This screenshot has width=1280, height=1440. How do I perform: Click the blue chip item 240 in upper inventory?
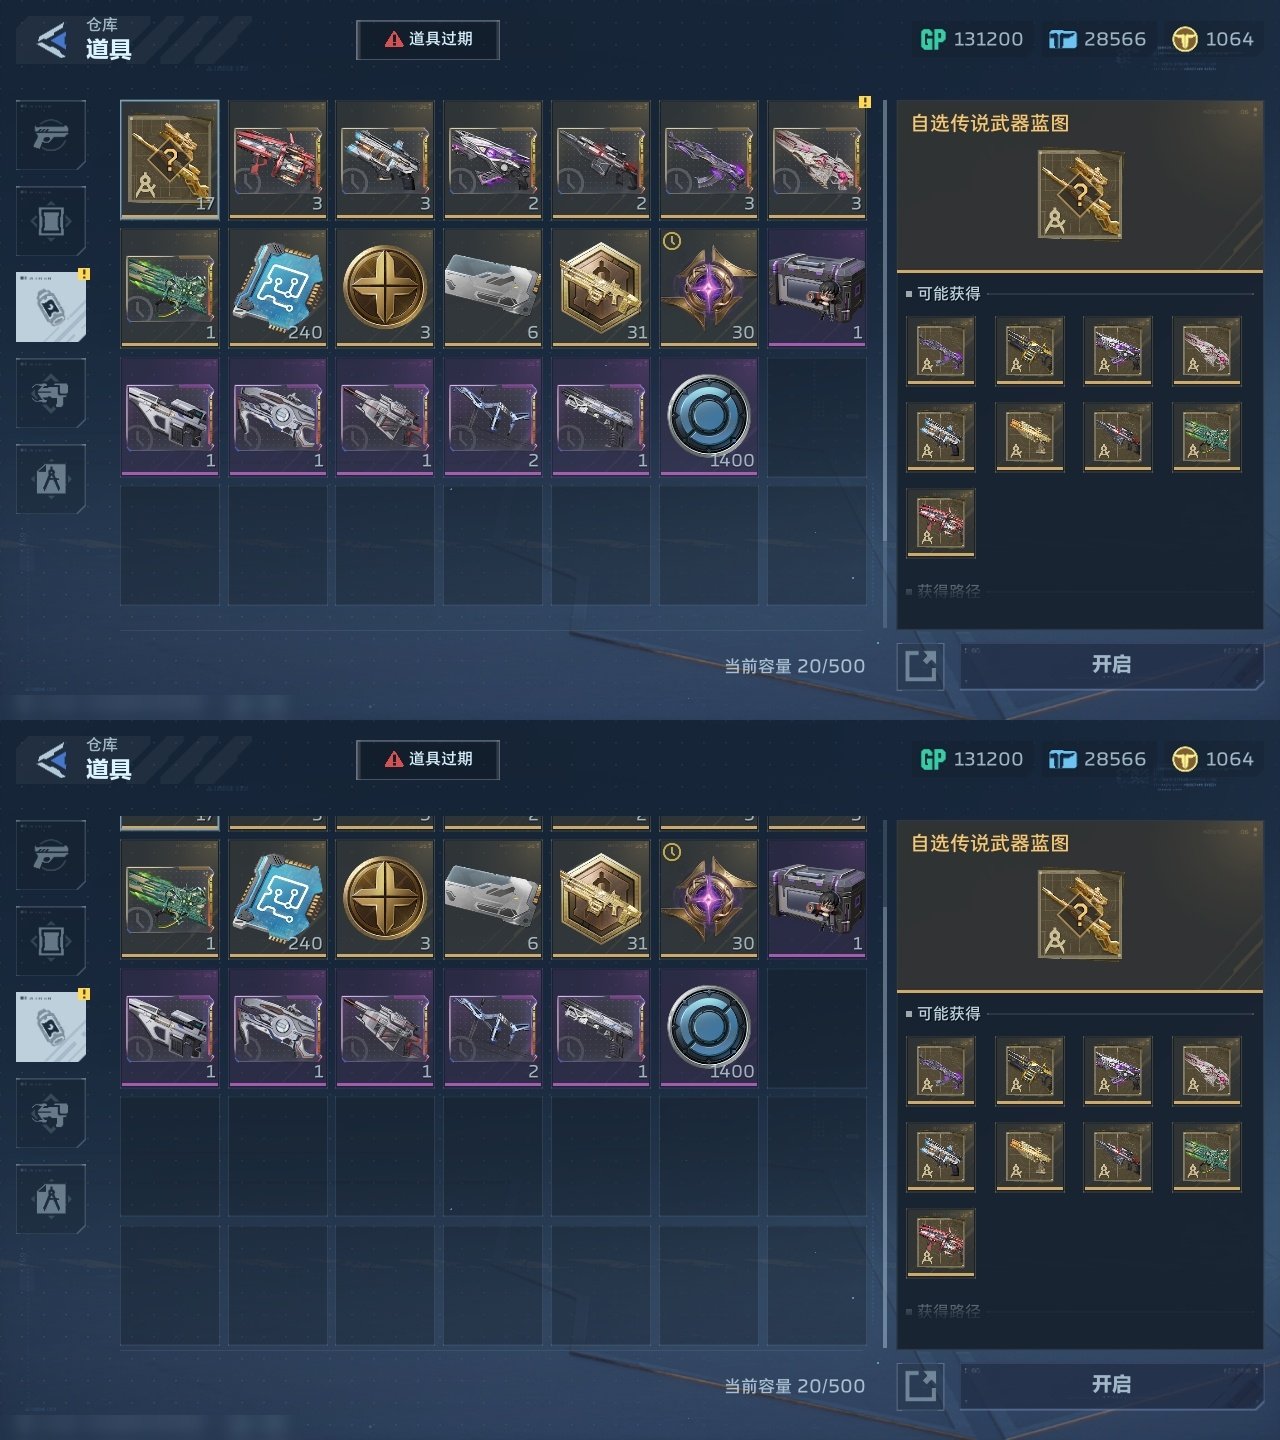pos(278,287)
